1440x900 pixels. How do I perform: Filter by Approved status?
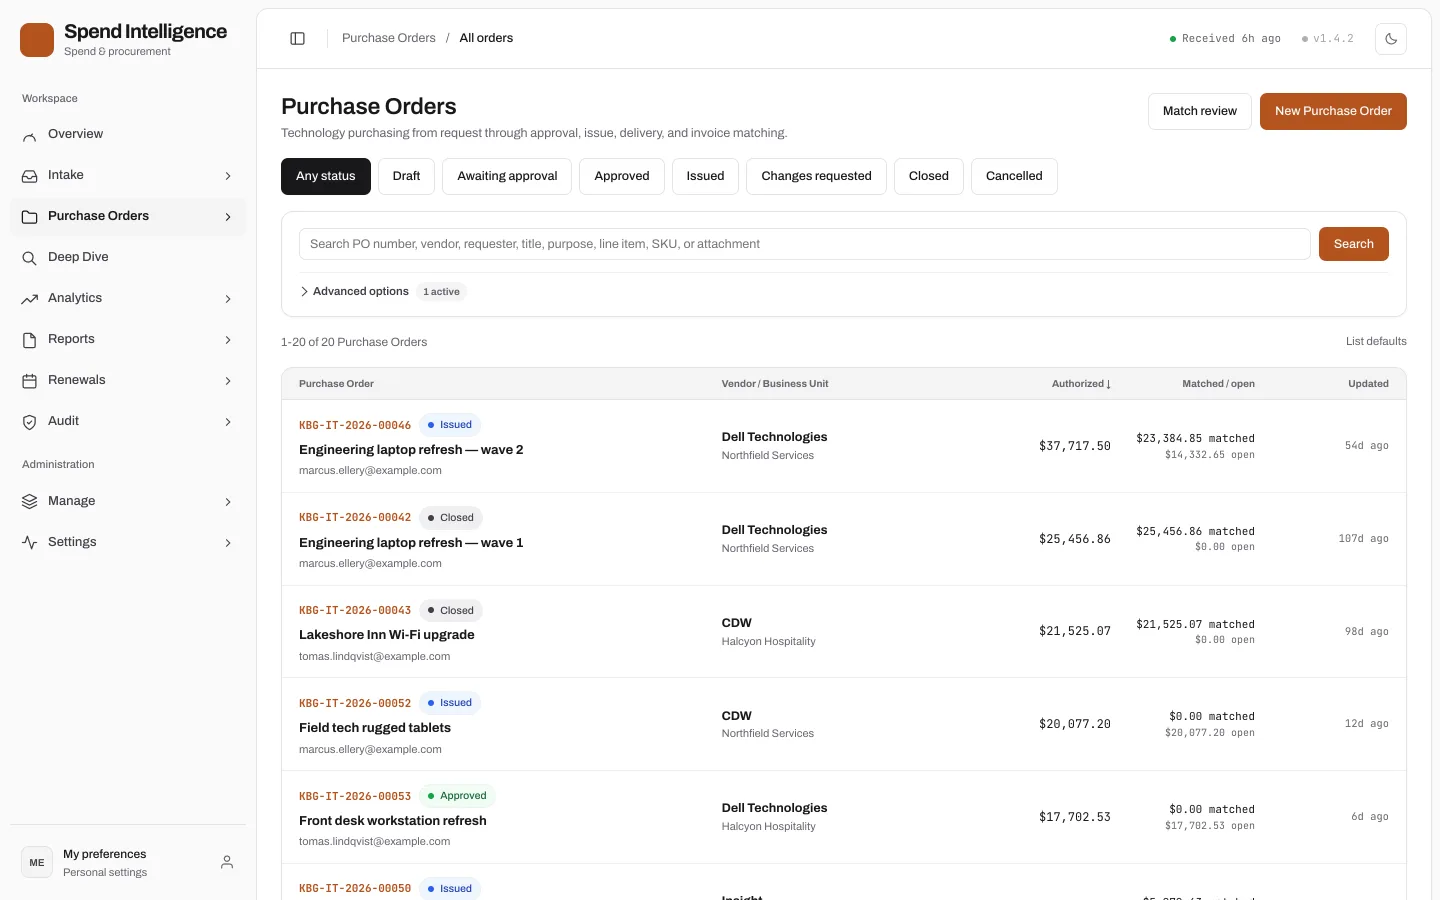[x=622, y=176]
